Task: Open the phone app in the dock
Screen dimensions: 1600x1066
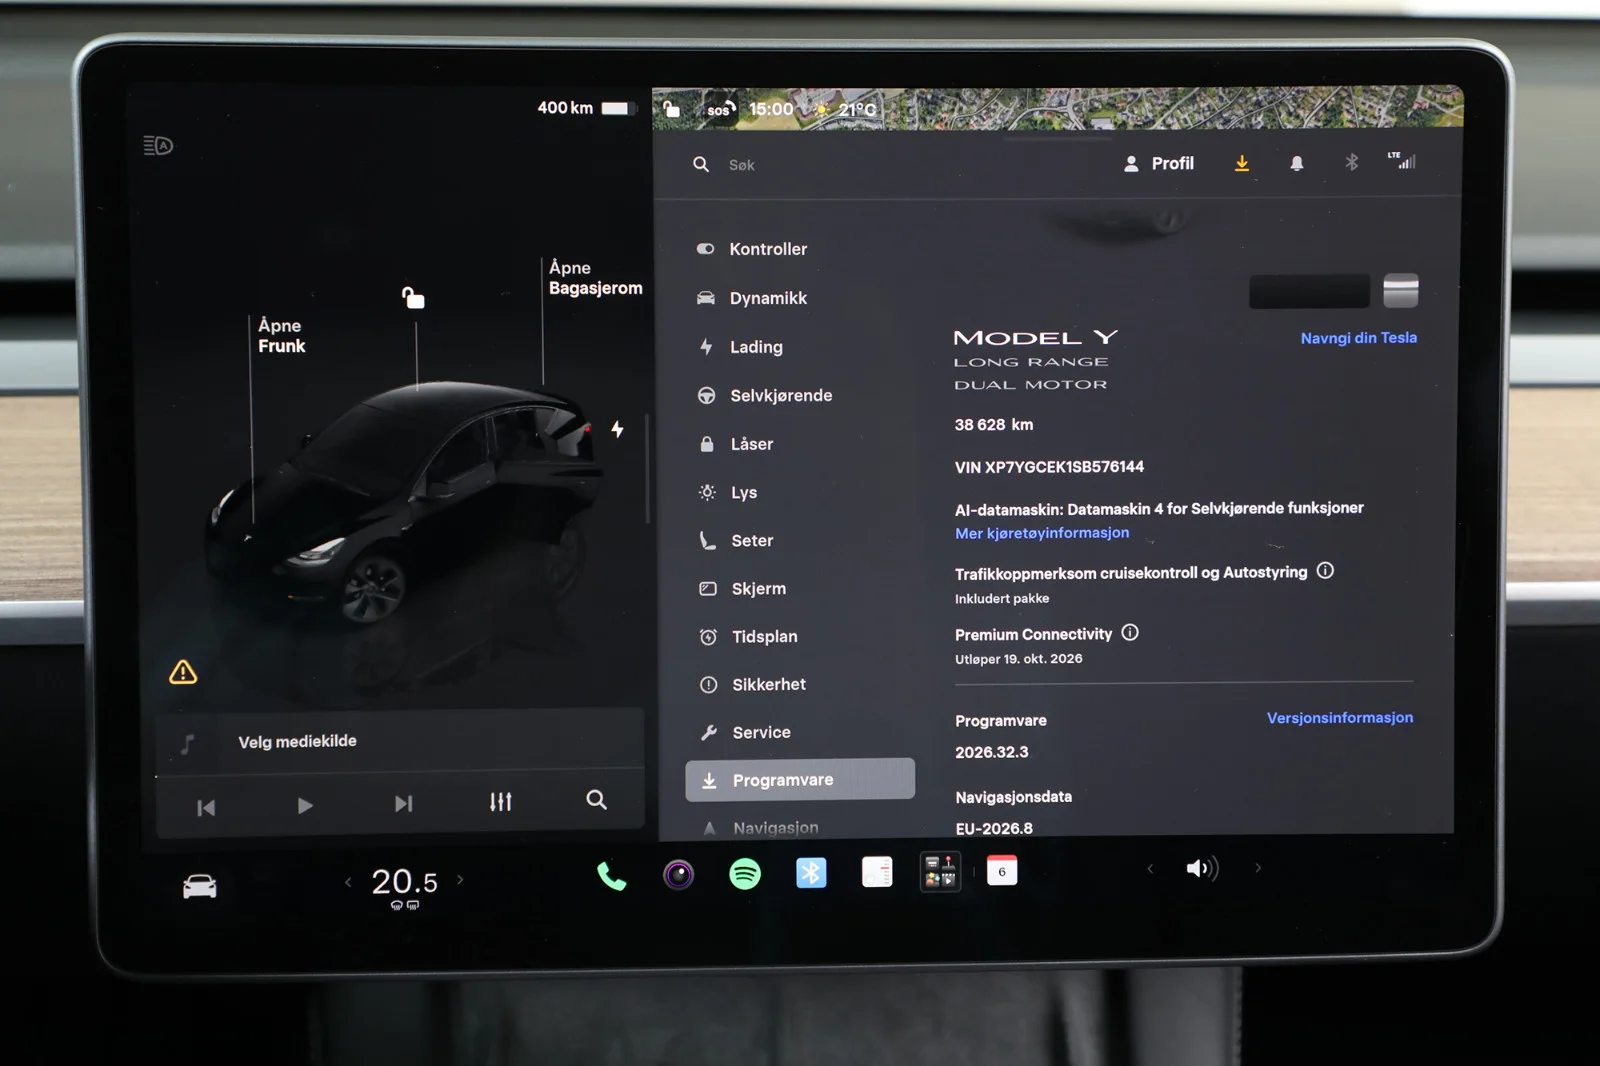Action: [611, 876]
